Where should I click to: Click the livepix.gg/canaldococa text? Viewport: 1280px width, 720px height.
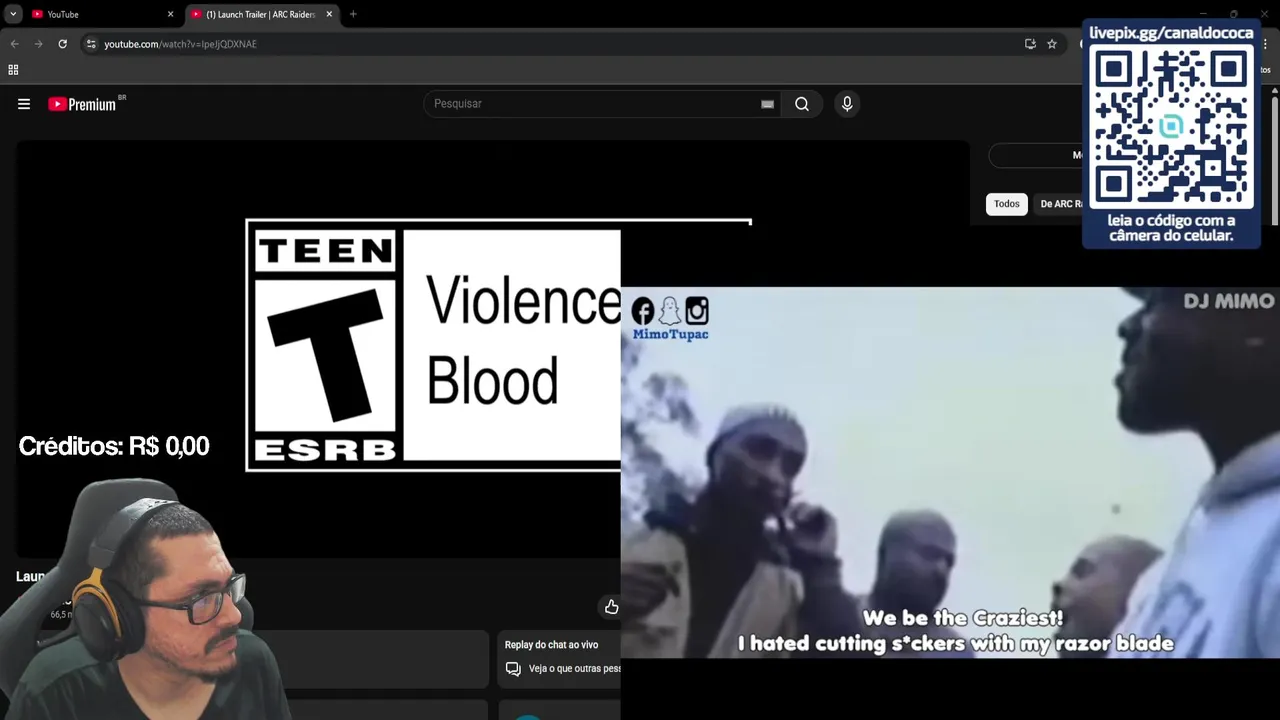click(1171, 33)
